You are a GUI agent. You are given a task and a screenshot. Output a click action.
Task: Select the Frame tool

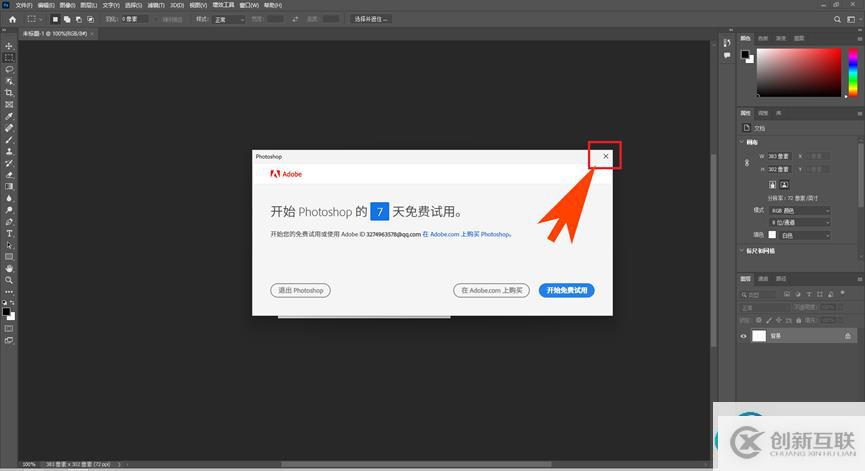coord(9,104)
